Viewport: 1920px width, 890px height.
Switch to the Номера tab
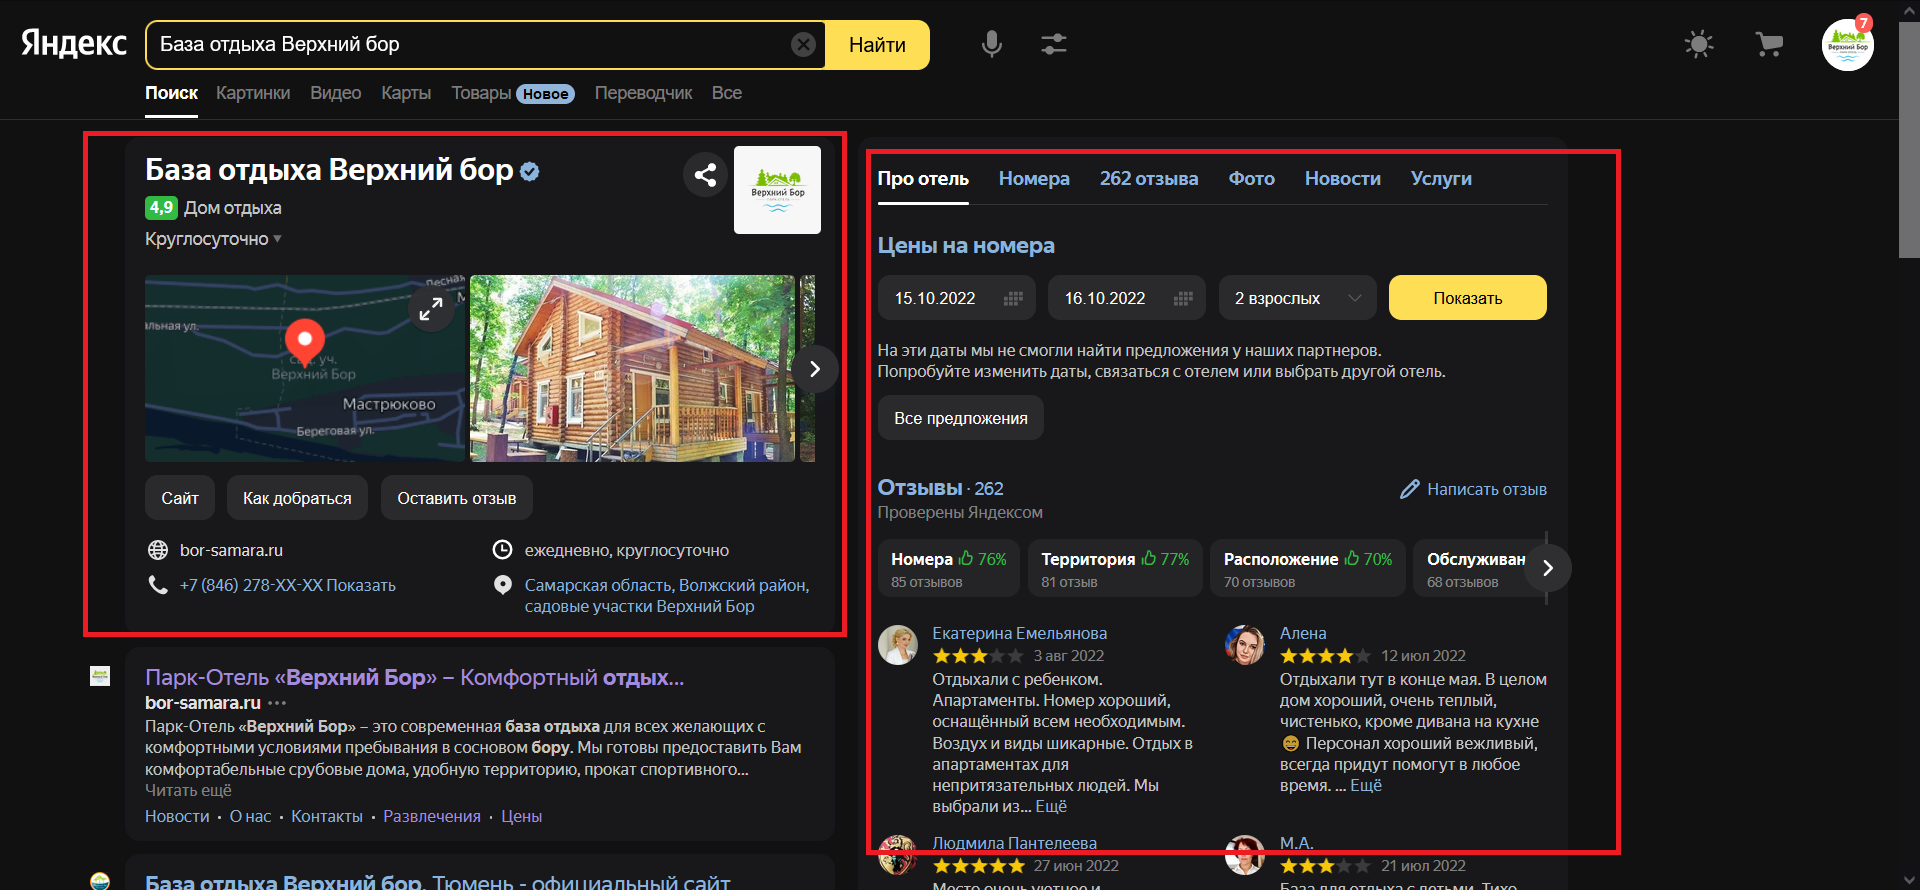pos(1033,179)
